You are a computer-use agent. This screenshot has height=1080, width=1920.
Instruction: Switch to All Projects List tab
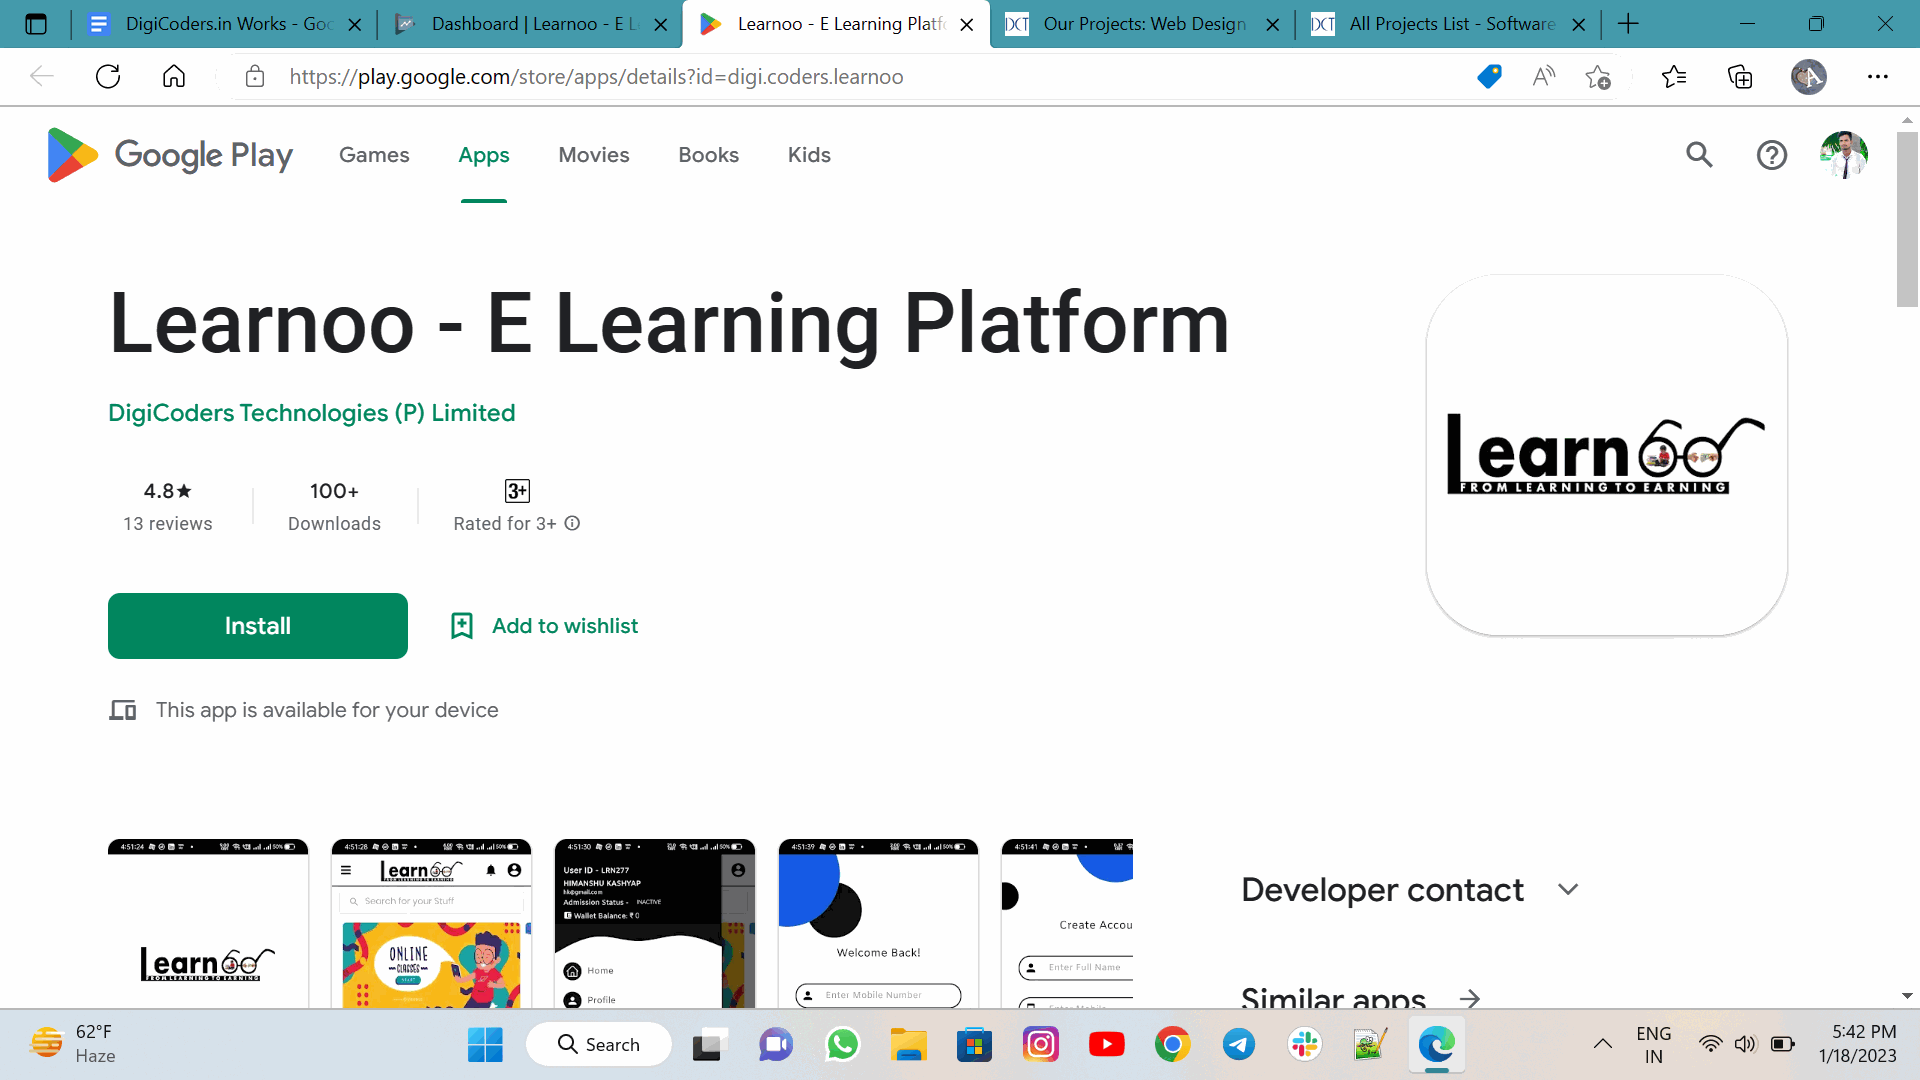(1448, 24)
